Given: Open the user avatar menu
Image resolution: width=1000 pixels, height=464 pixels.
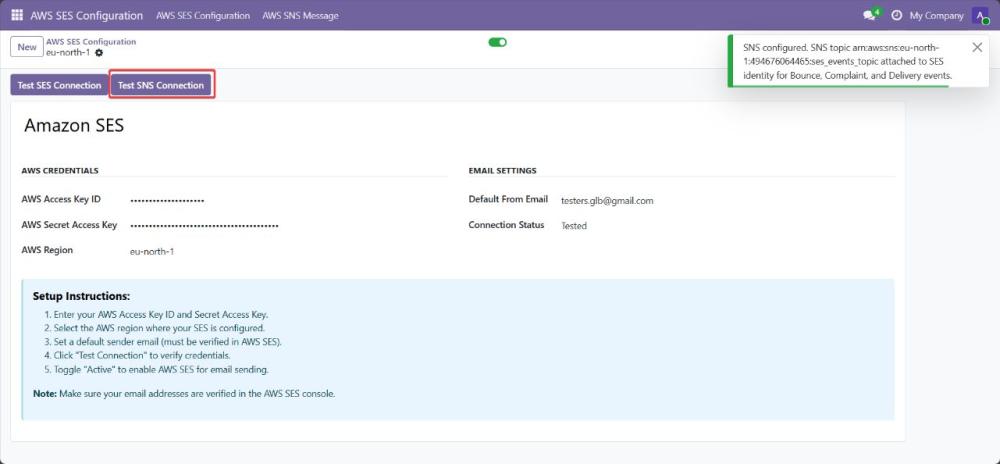Looking at the screenshot, I should 980,16.
